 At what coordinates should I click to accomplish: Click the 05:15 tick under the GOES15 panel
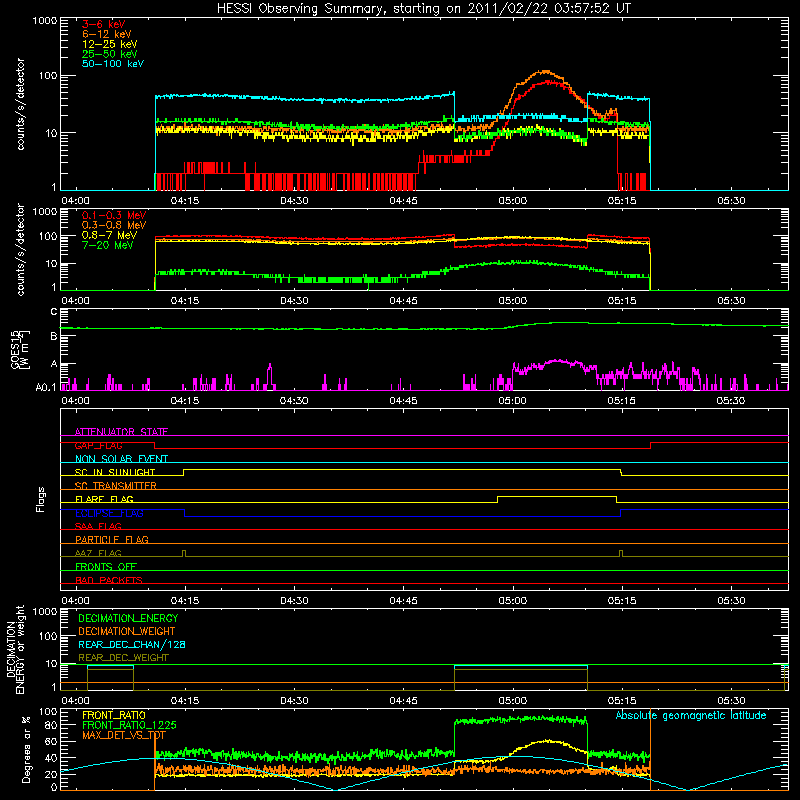click(x=621, y=401)
